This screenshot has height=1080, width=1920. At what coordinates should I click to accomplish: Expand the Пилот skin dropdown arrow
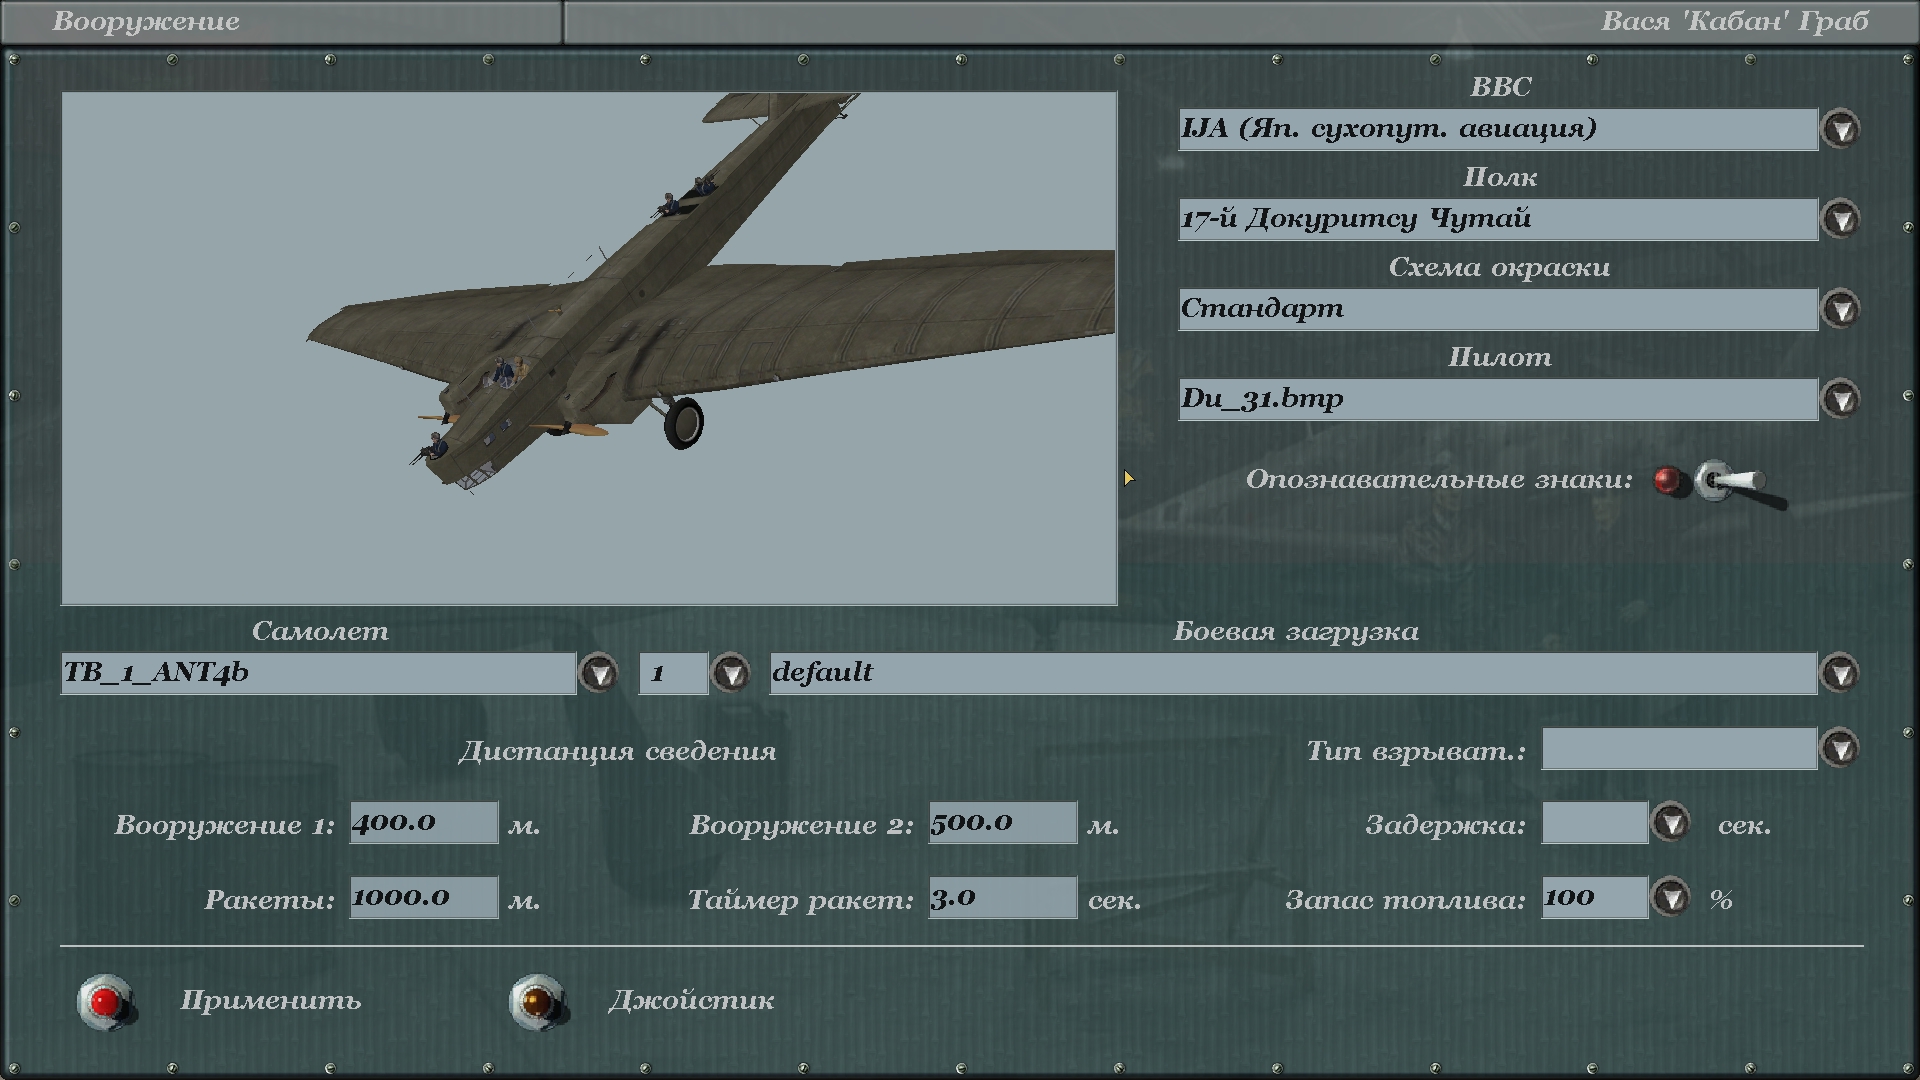point(1840,400)
